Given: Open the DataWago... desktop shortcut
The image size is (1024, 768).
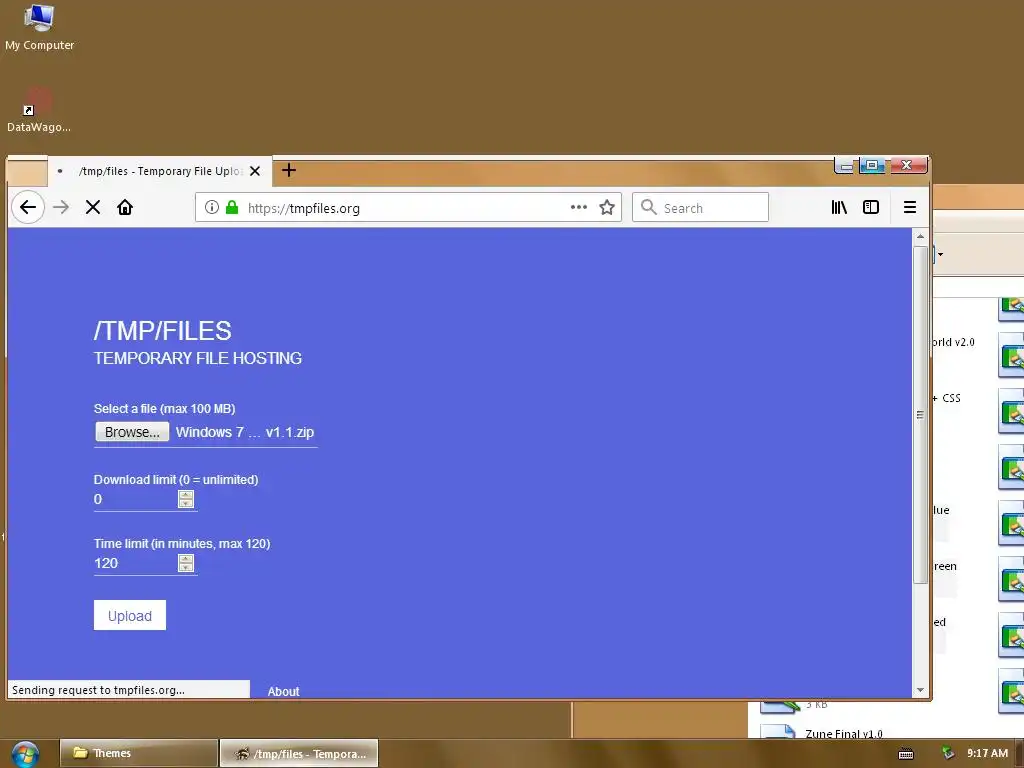Looking at the screenshot, I should (39, 110).
